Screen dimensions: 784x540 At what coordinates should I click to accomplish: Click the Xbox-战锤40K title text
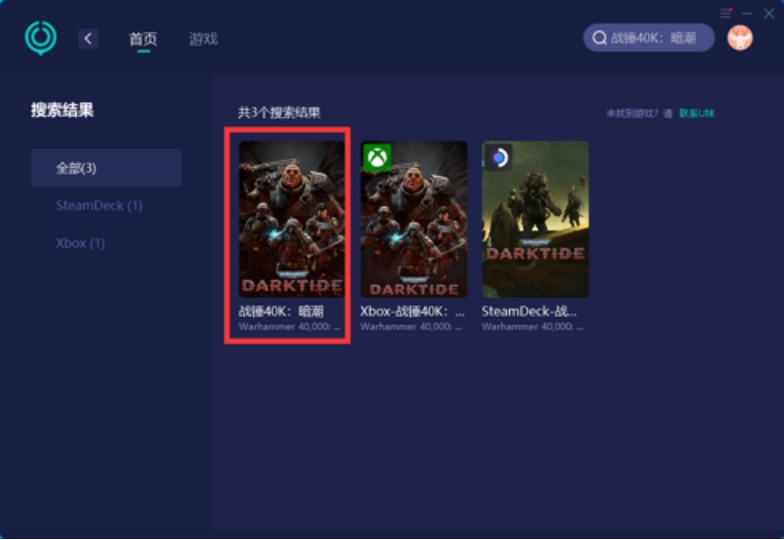[412, 312]
